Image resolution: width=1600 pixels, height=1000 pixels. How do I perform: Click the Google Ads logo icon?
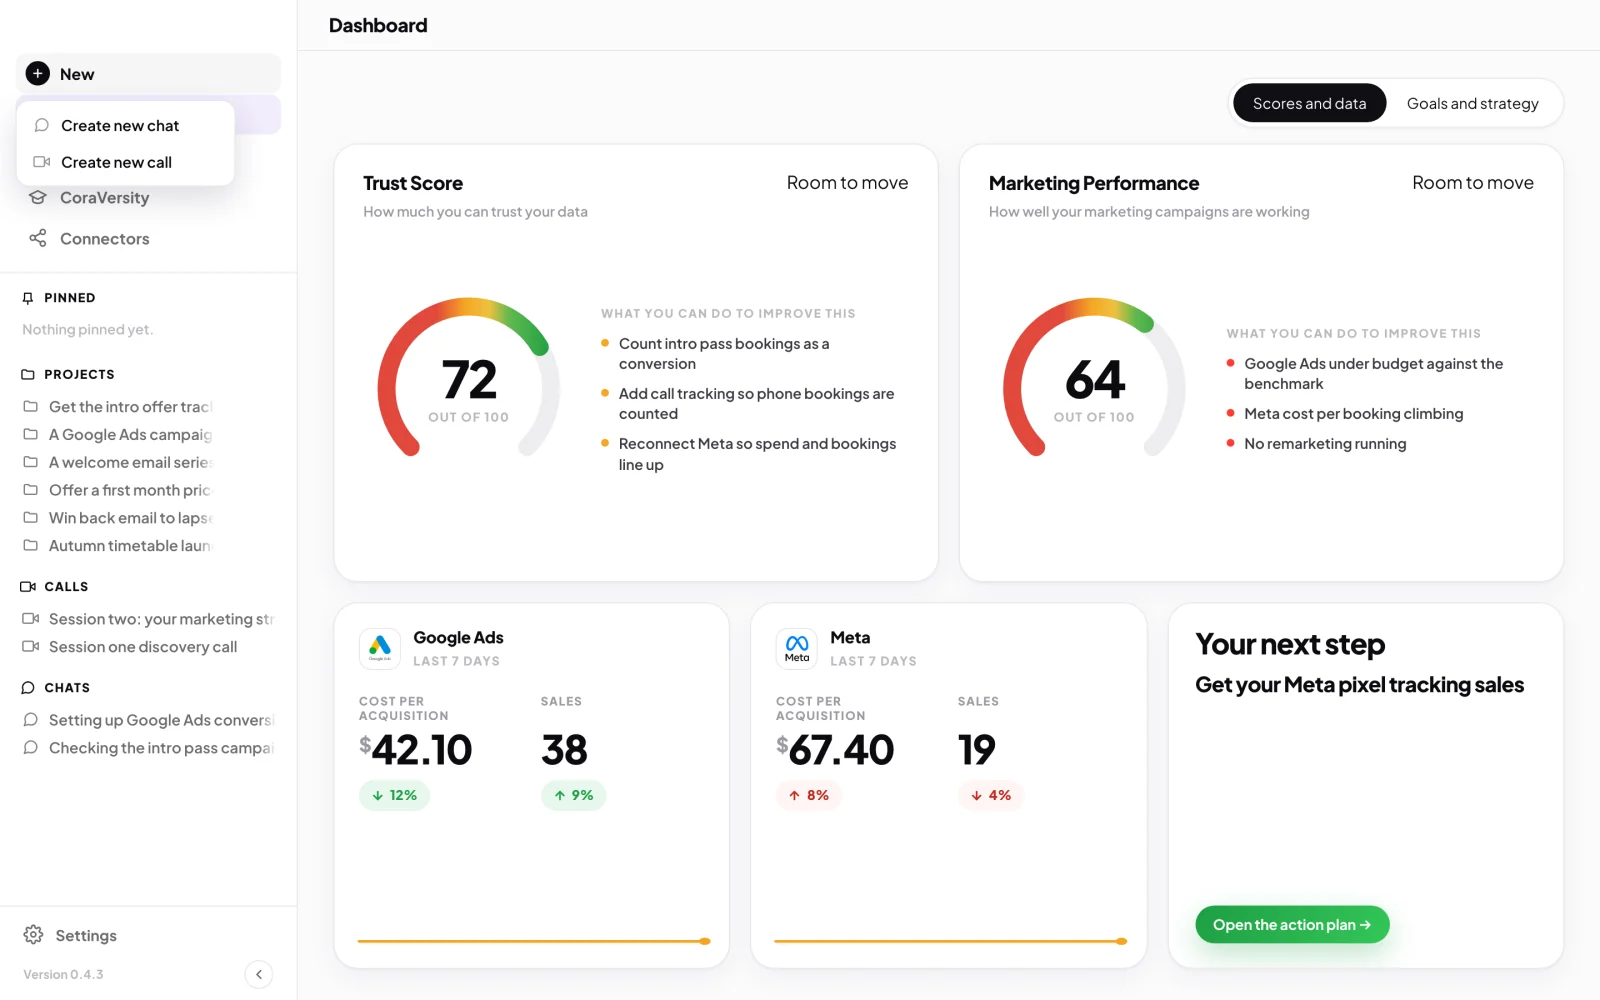click(x=380, y=648)
